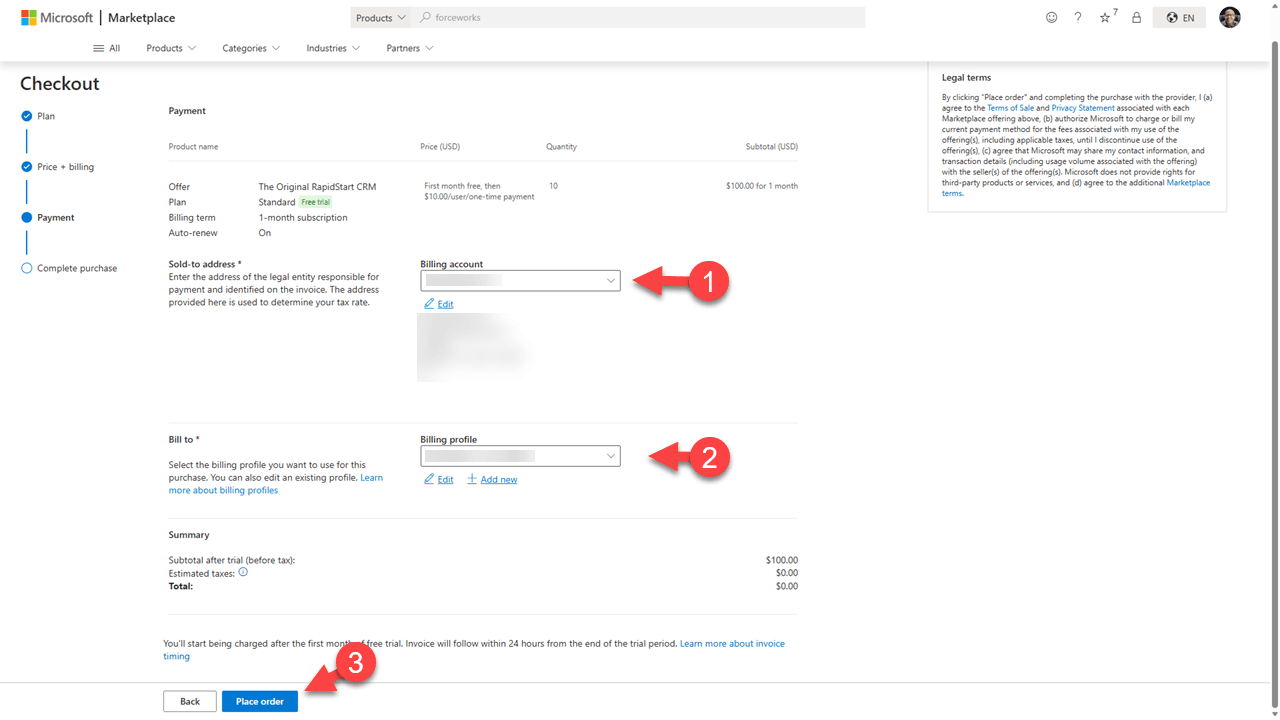Click the help question mark icon
Image resolution: width=1280 pixels, height=720 pixels.
(1078, 18)
